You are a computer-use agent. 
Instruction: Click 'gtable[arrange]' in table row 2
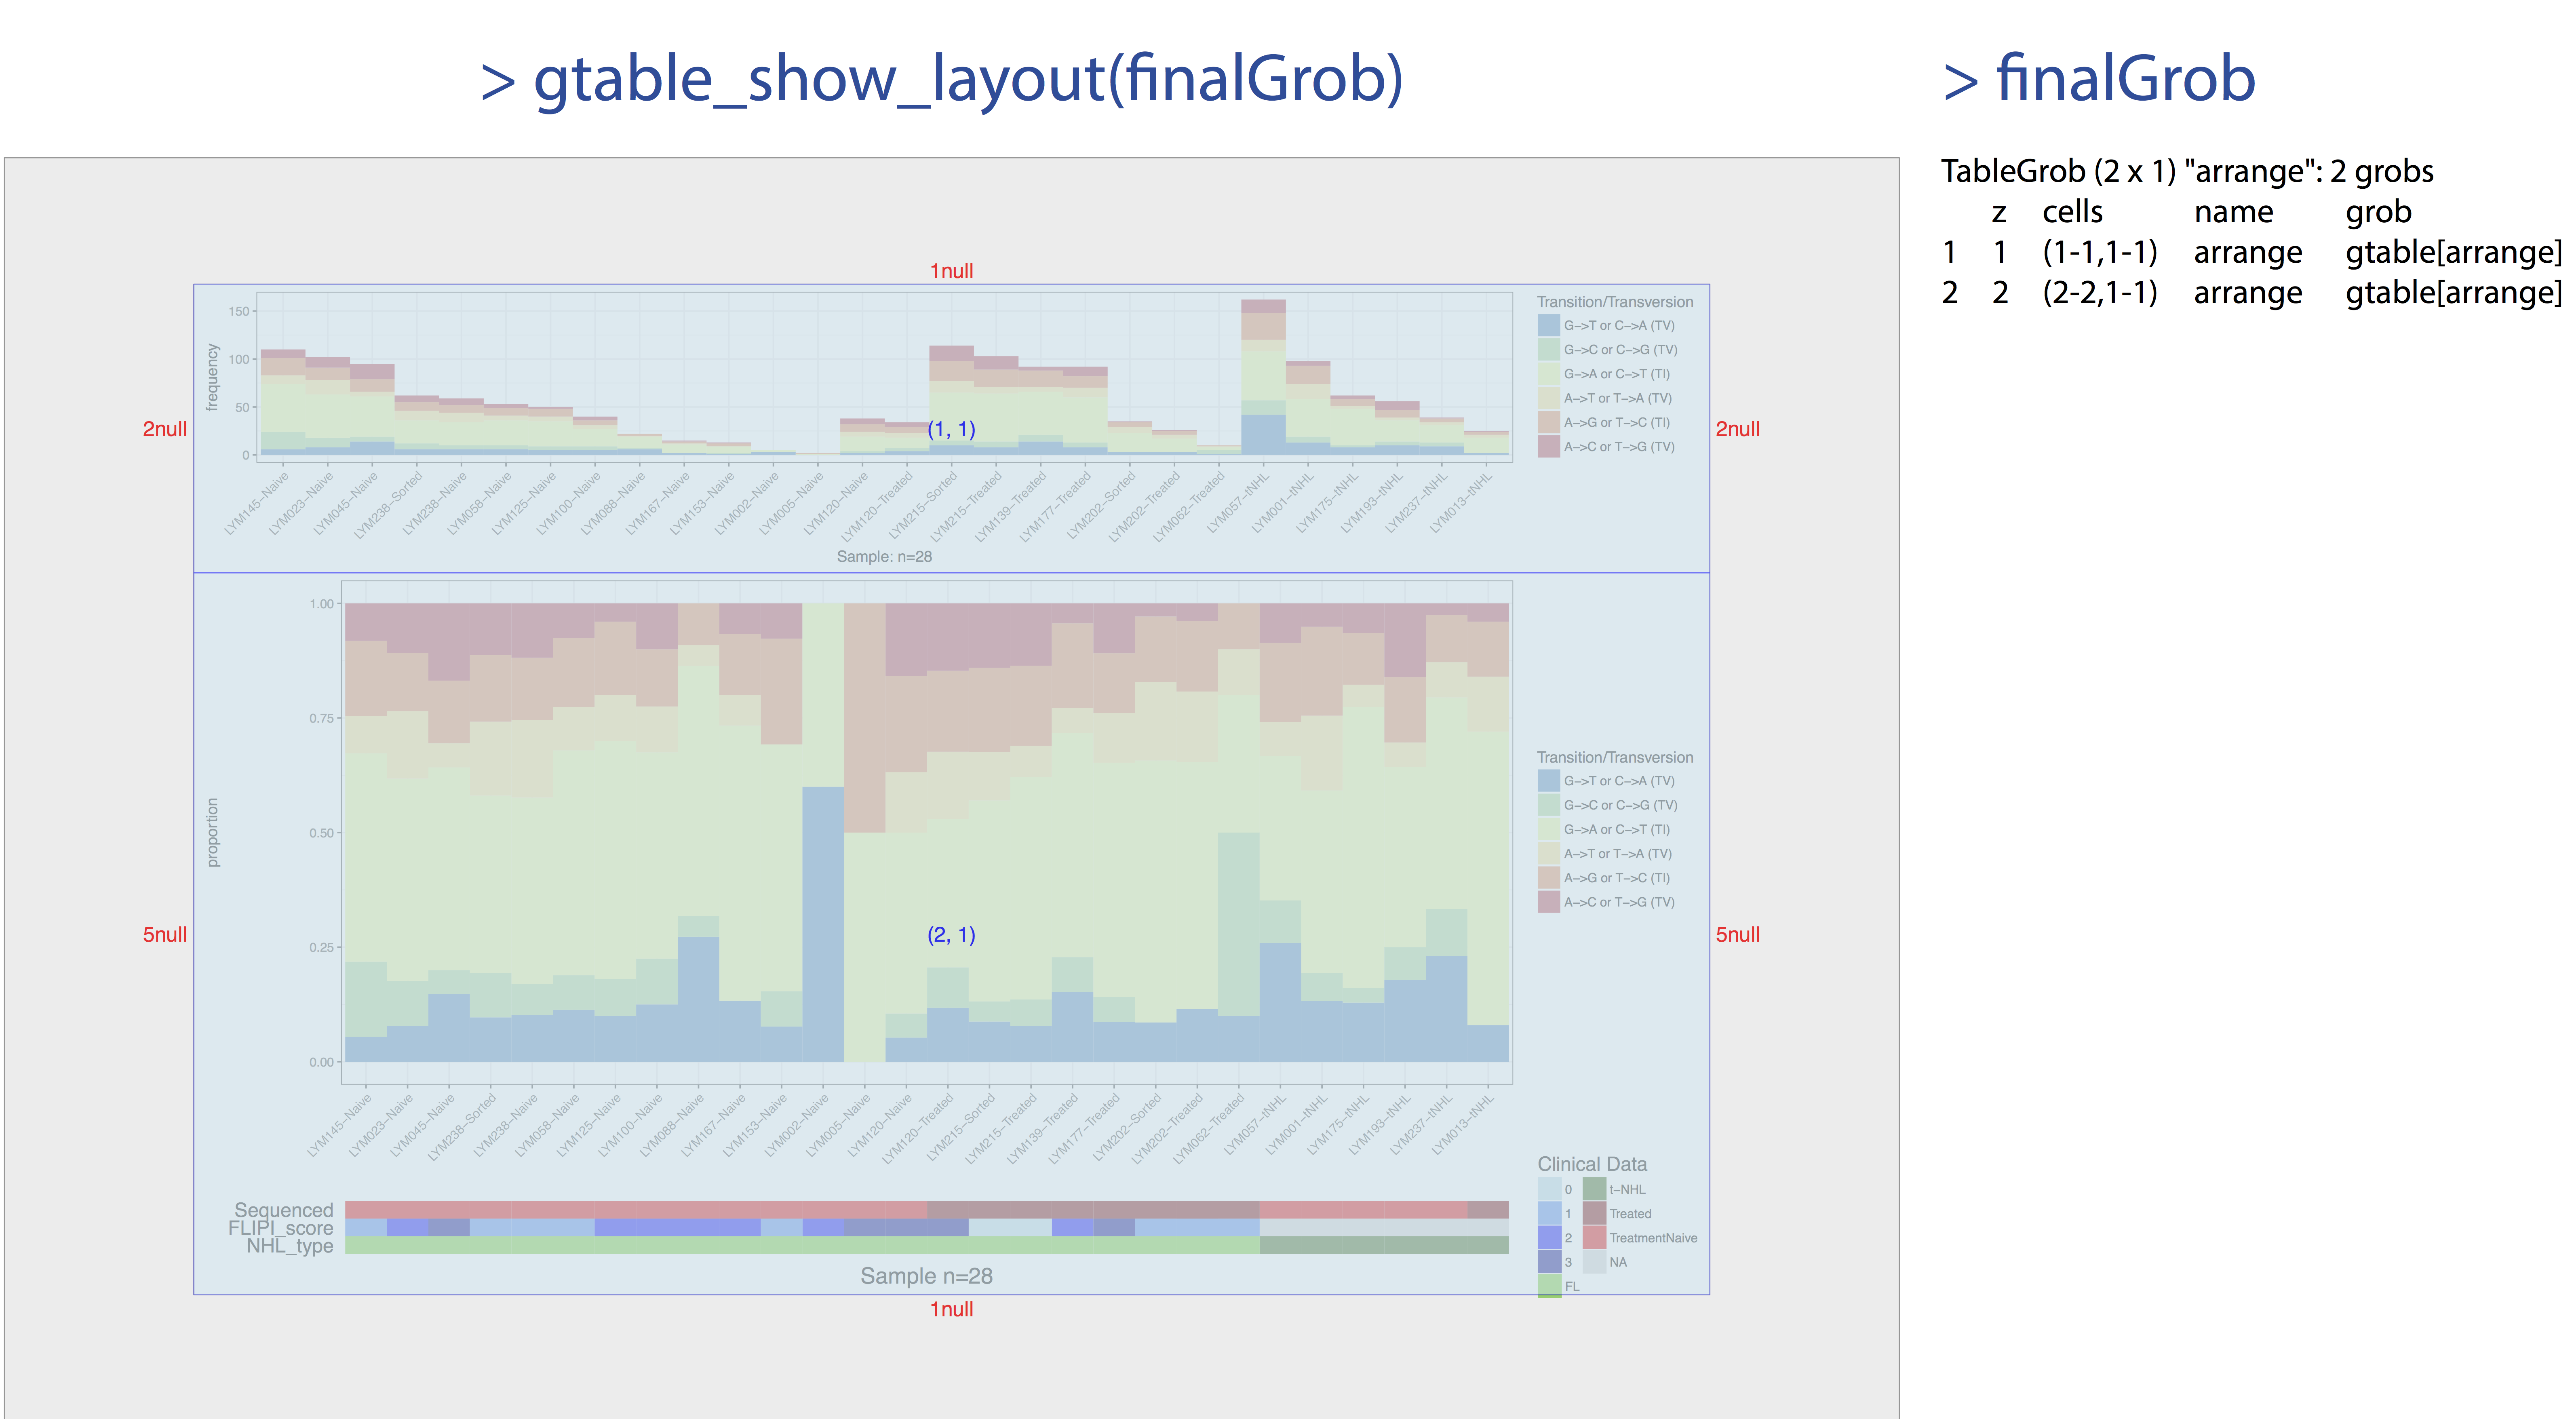(2453, 294)
